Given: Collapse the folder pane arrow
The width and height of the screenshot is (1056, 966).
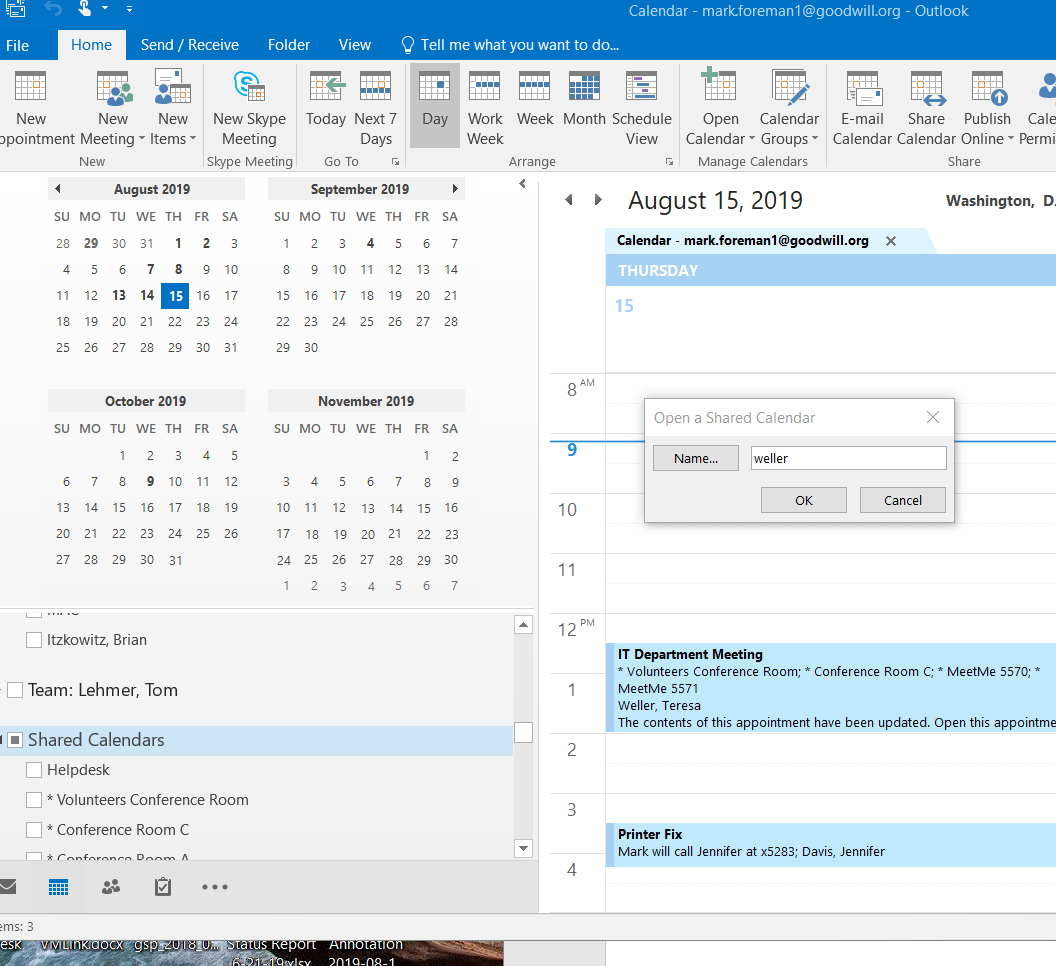Looking at the screenshot, I should click(x=523, y=183).
